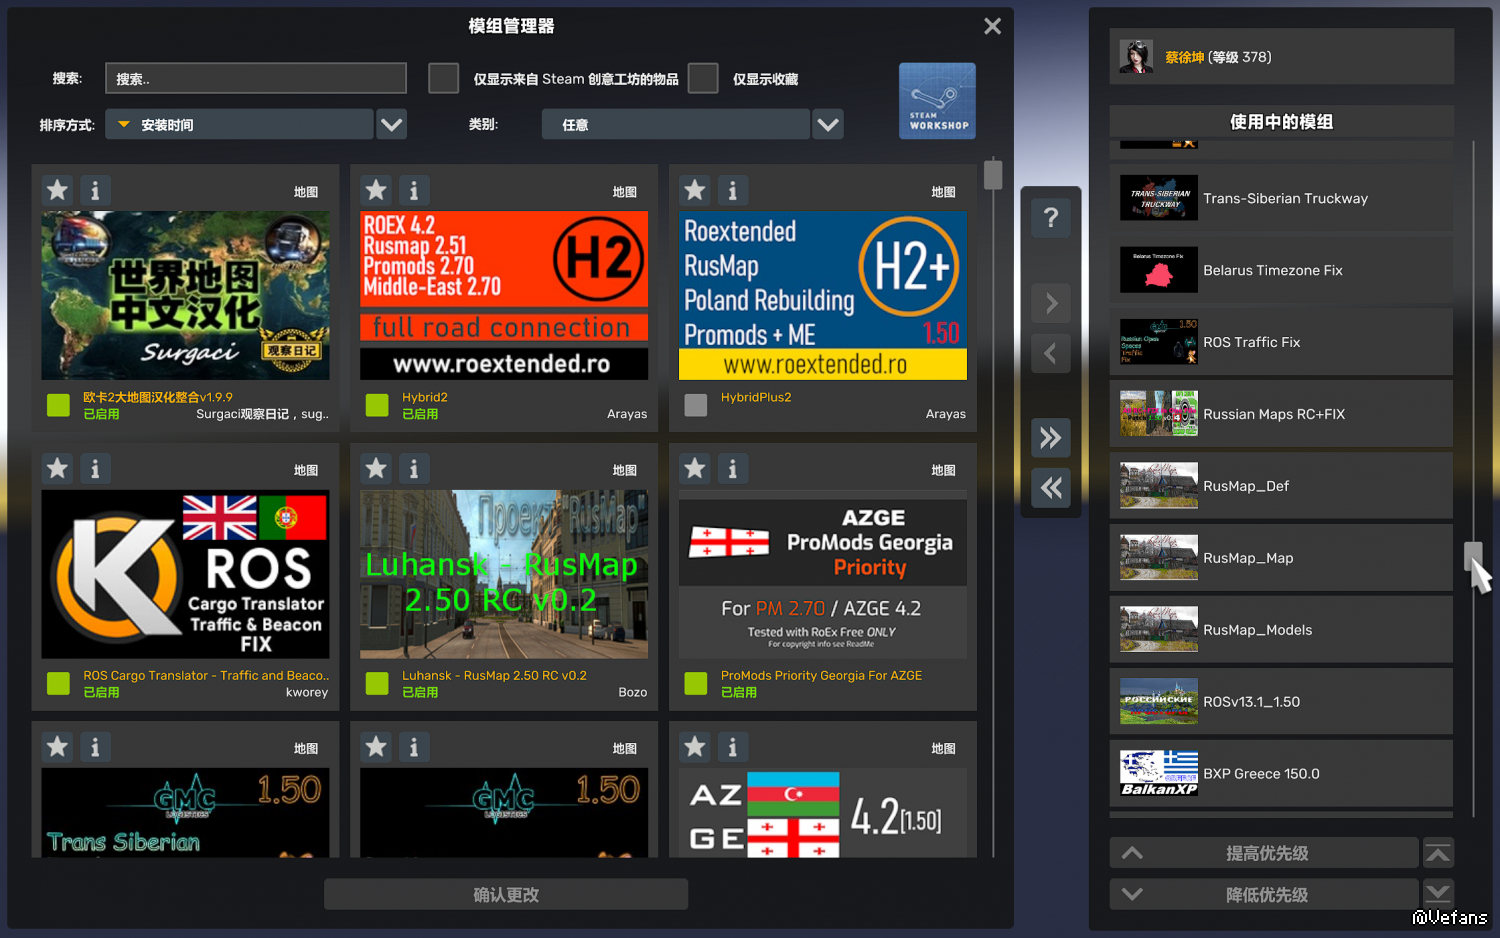Expand the chevron beside the 安装时间 sort field
Viewport: 1500px width, 938px height.
click(392, 124)
